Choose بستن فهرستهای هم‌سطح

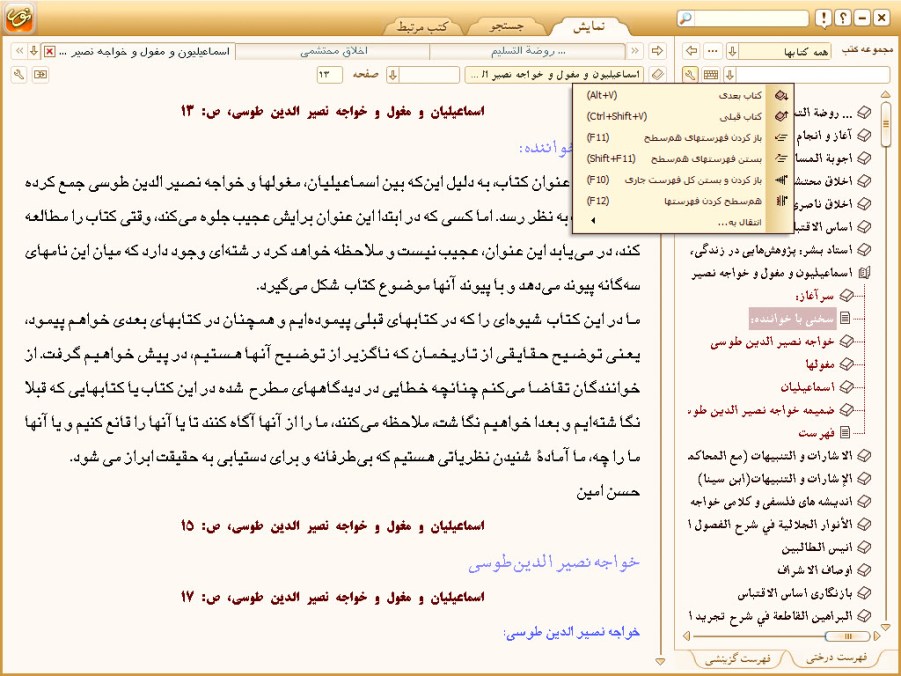coord(683,159)
